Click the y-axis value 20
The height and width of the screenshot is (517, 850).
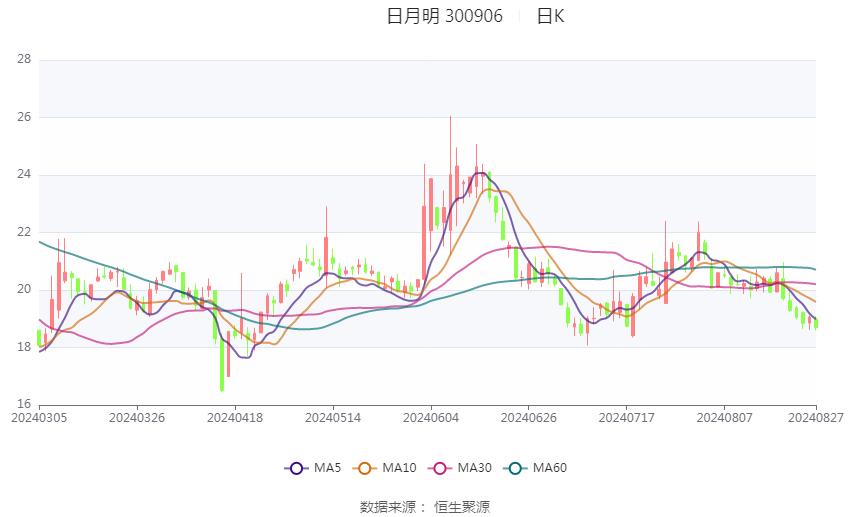pyautogui.click(x=24, y=289)
